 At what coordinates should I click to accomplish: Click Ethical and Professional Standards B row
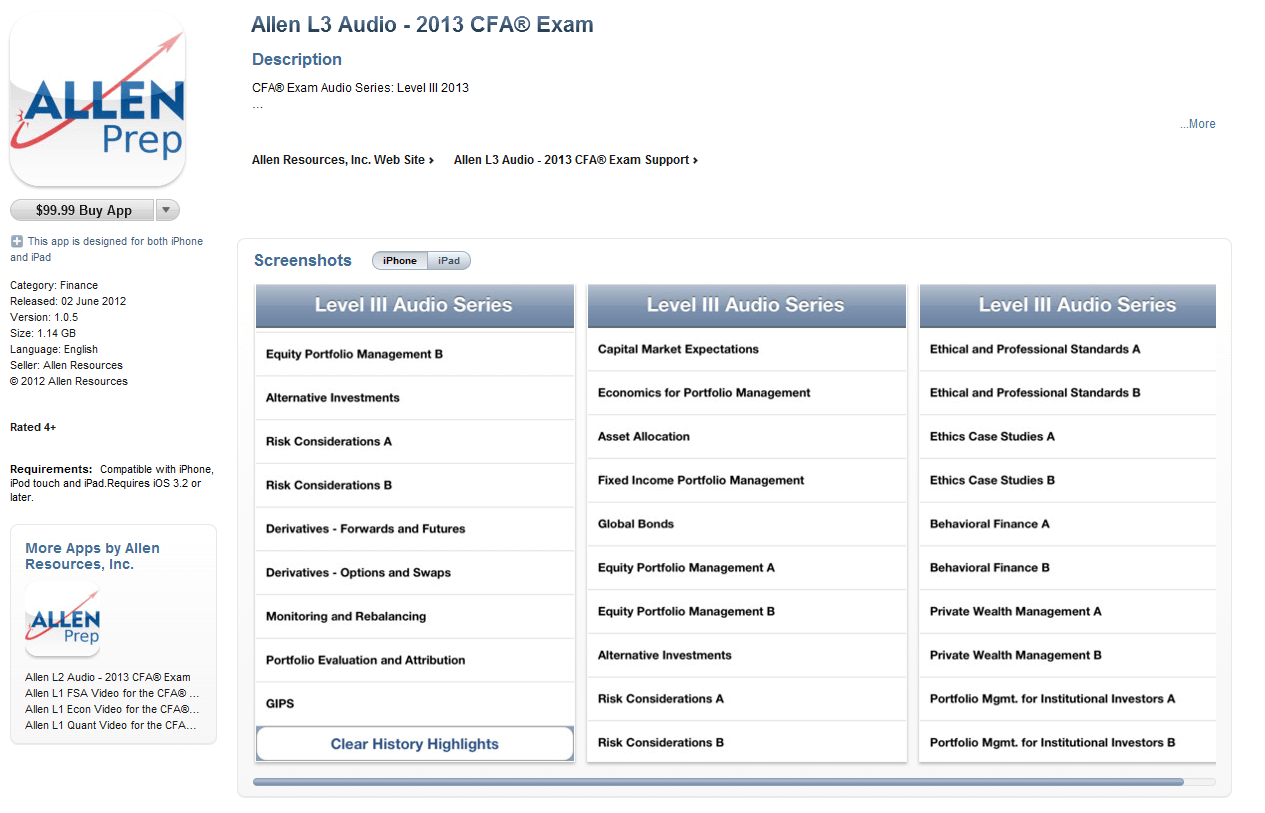pyautogui.click(x=1068, y=393)
